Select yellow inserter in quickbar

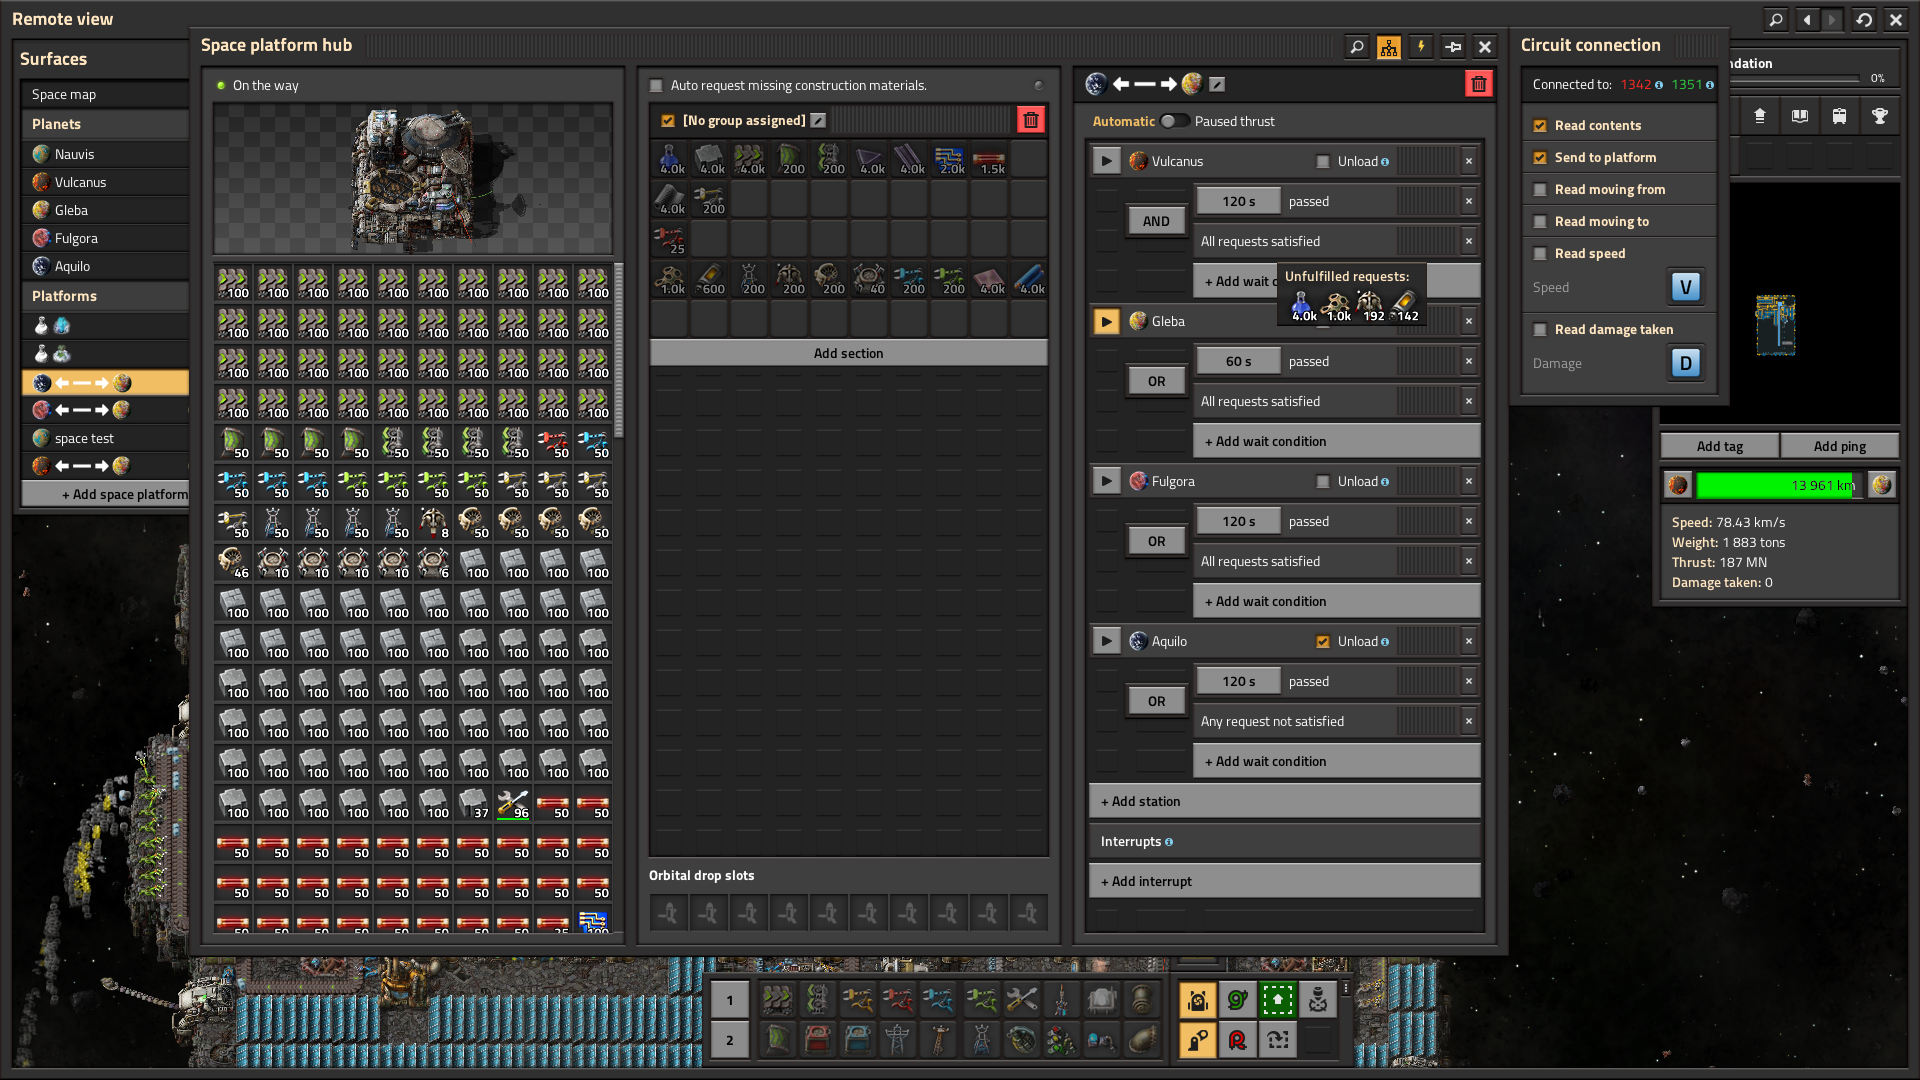click(857, 999)
